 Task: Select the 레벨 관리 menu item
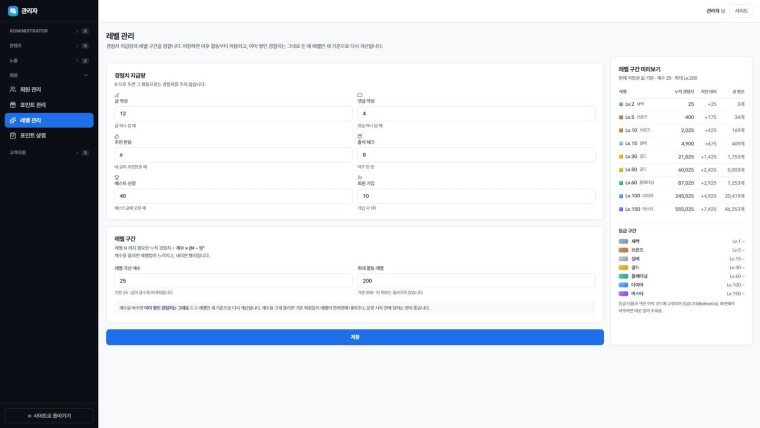(x=49, y=120)
